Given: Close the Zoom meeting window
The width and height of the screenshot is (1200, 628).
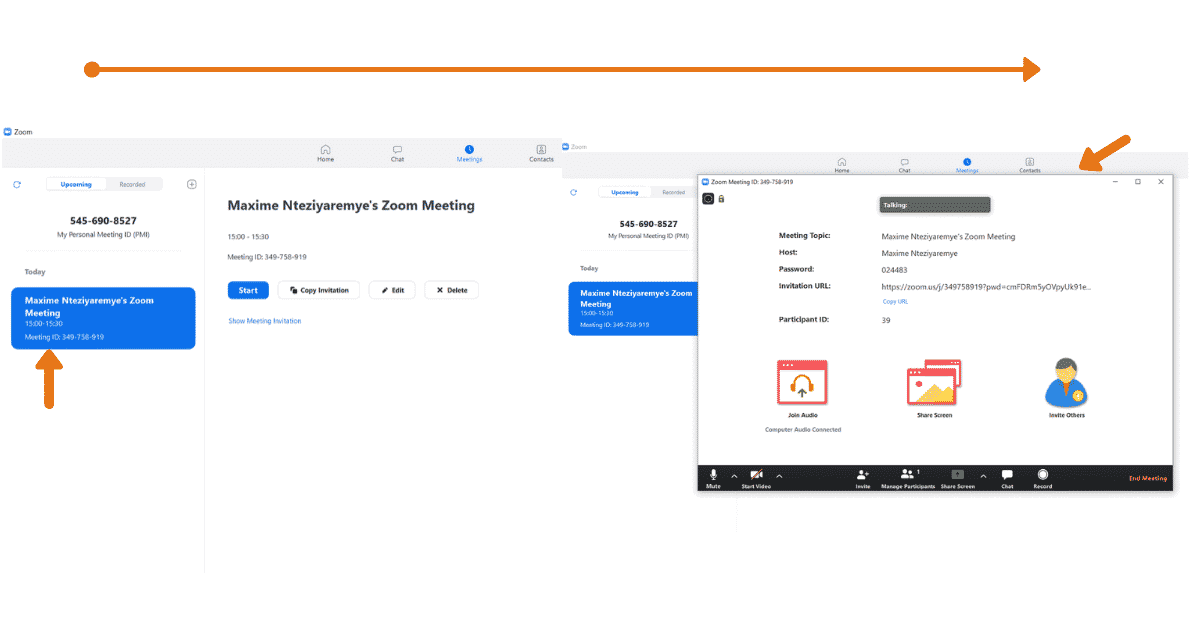Looking at the screenshot, I should pos(1161,182).
